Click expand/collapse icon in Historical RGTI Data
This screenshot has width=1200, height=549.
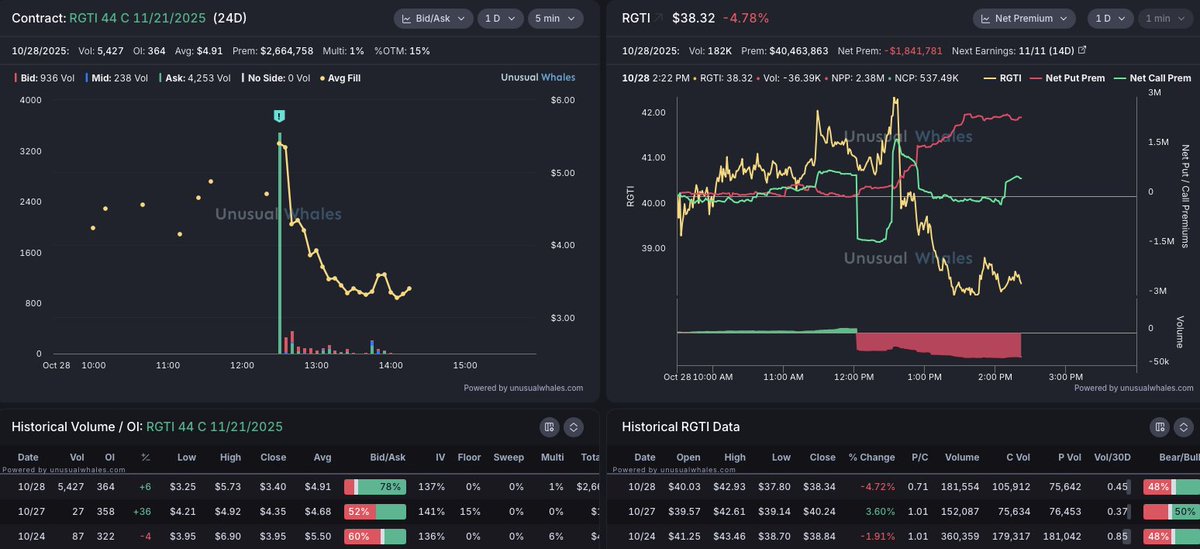[x=1183, y=427]
